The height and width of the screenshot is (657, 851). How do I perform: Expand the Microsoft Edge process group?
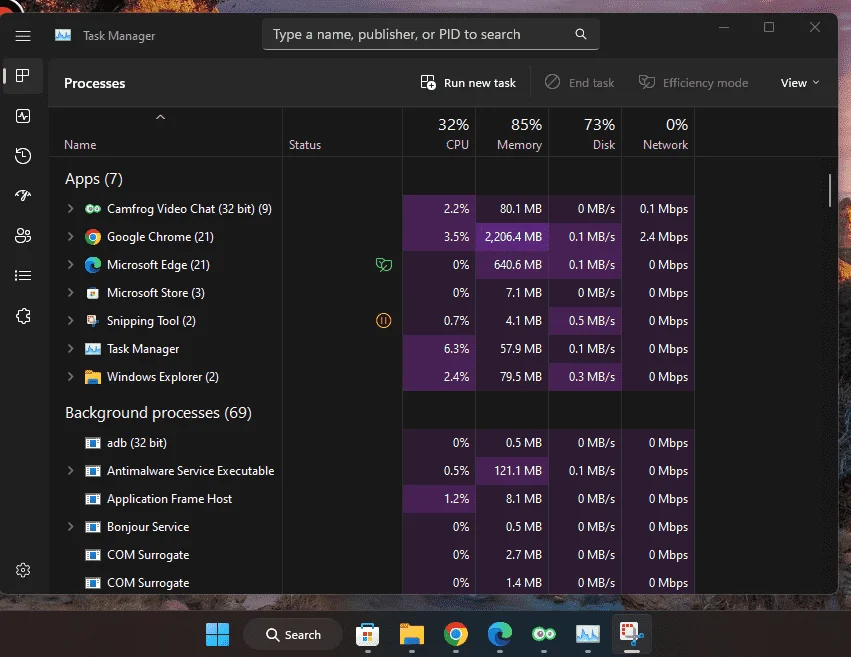coord(71,264)
